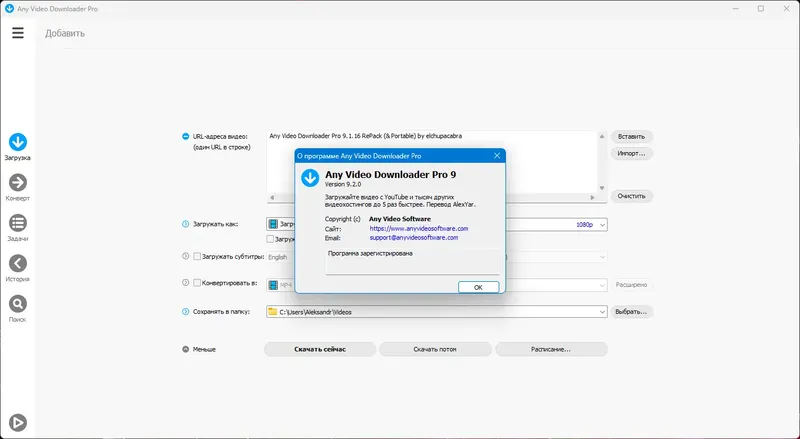Open the save folder path dropdown
The height and width of the screenshot is (439, 800).
tap(602, 311)
